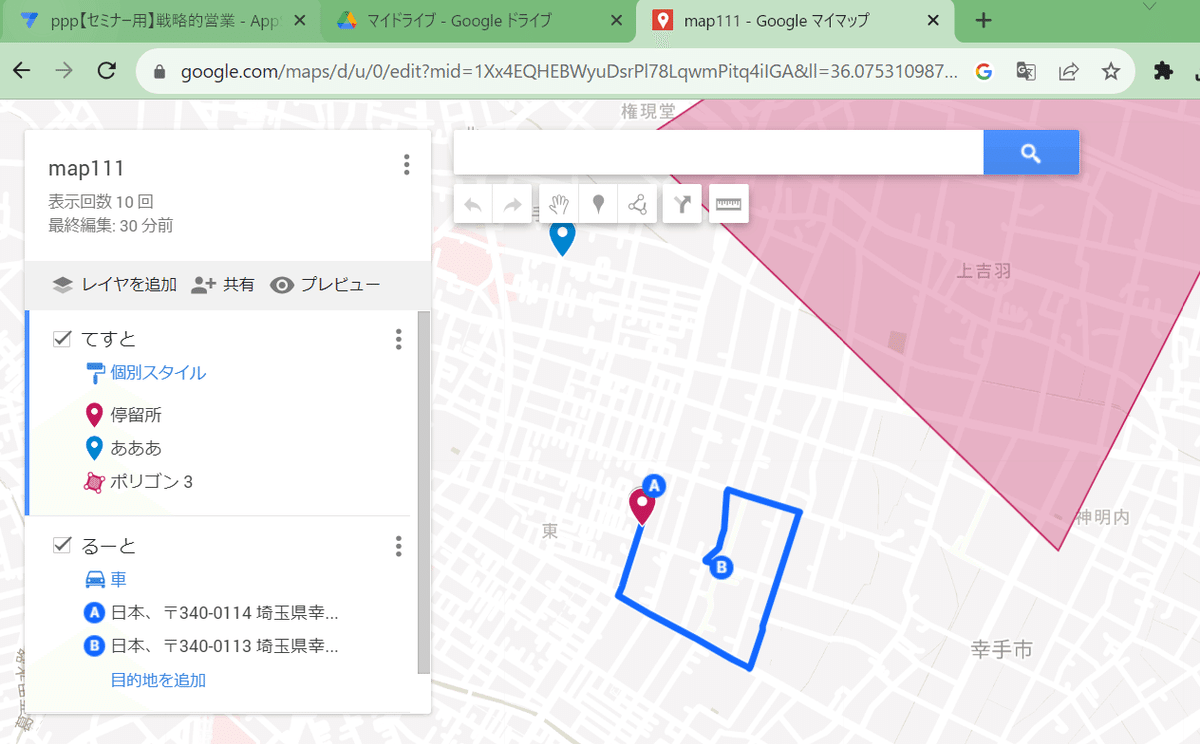This screenshot has width=1200, height=744.
Task: Uncheck the るーと layer checkbox
Action: pos(60,545)
